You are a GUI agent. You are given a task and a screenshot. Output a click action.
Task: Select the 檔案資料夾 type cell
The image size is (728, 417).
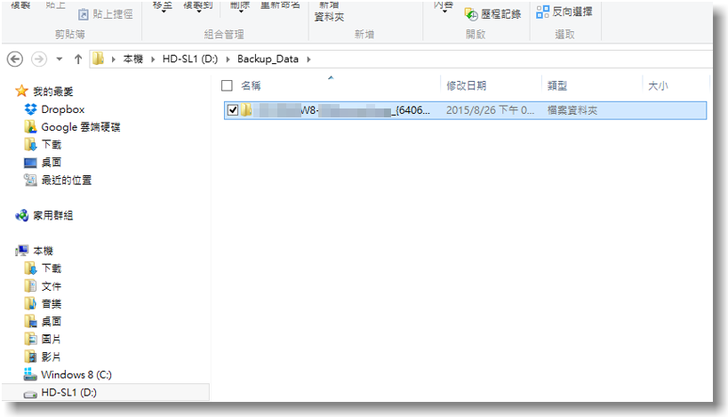coord(572,110)
